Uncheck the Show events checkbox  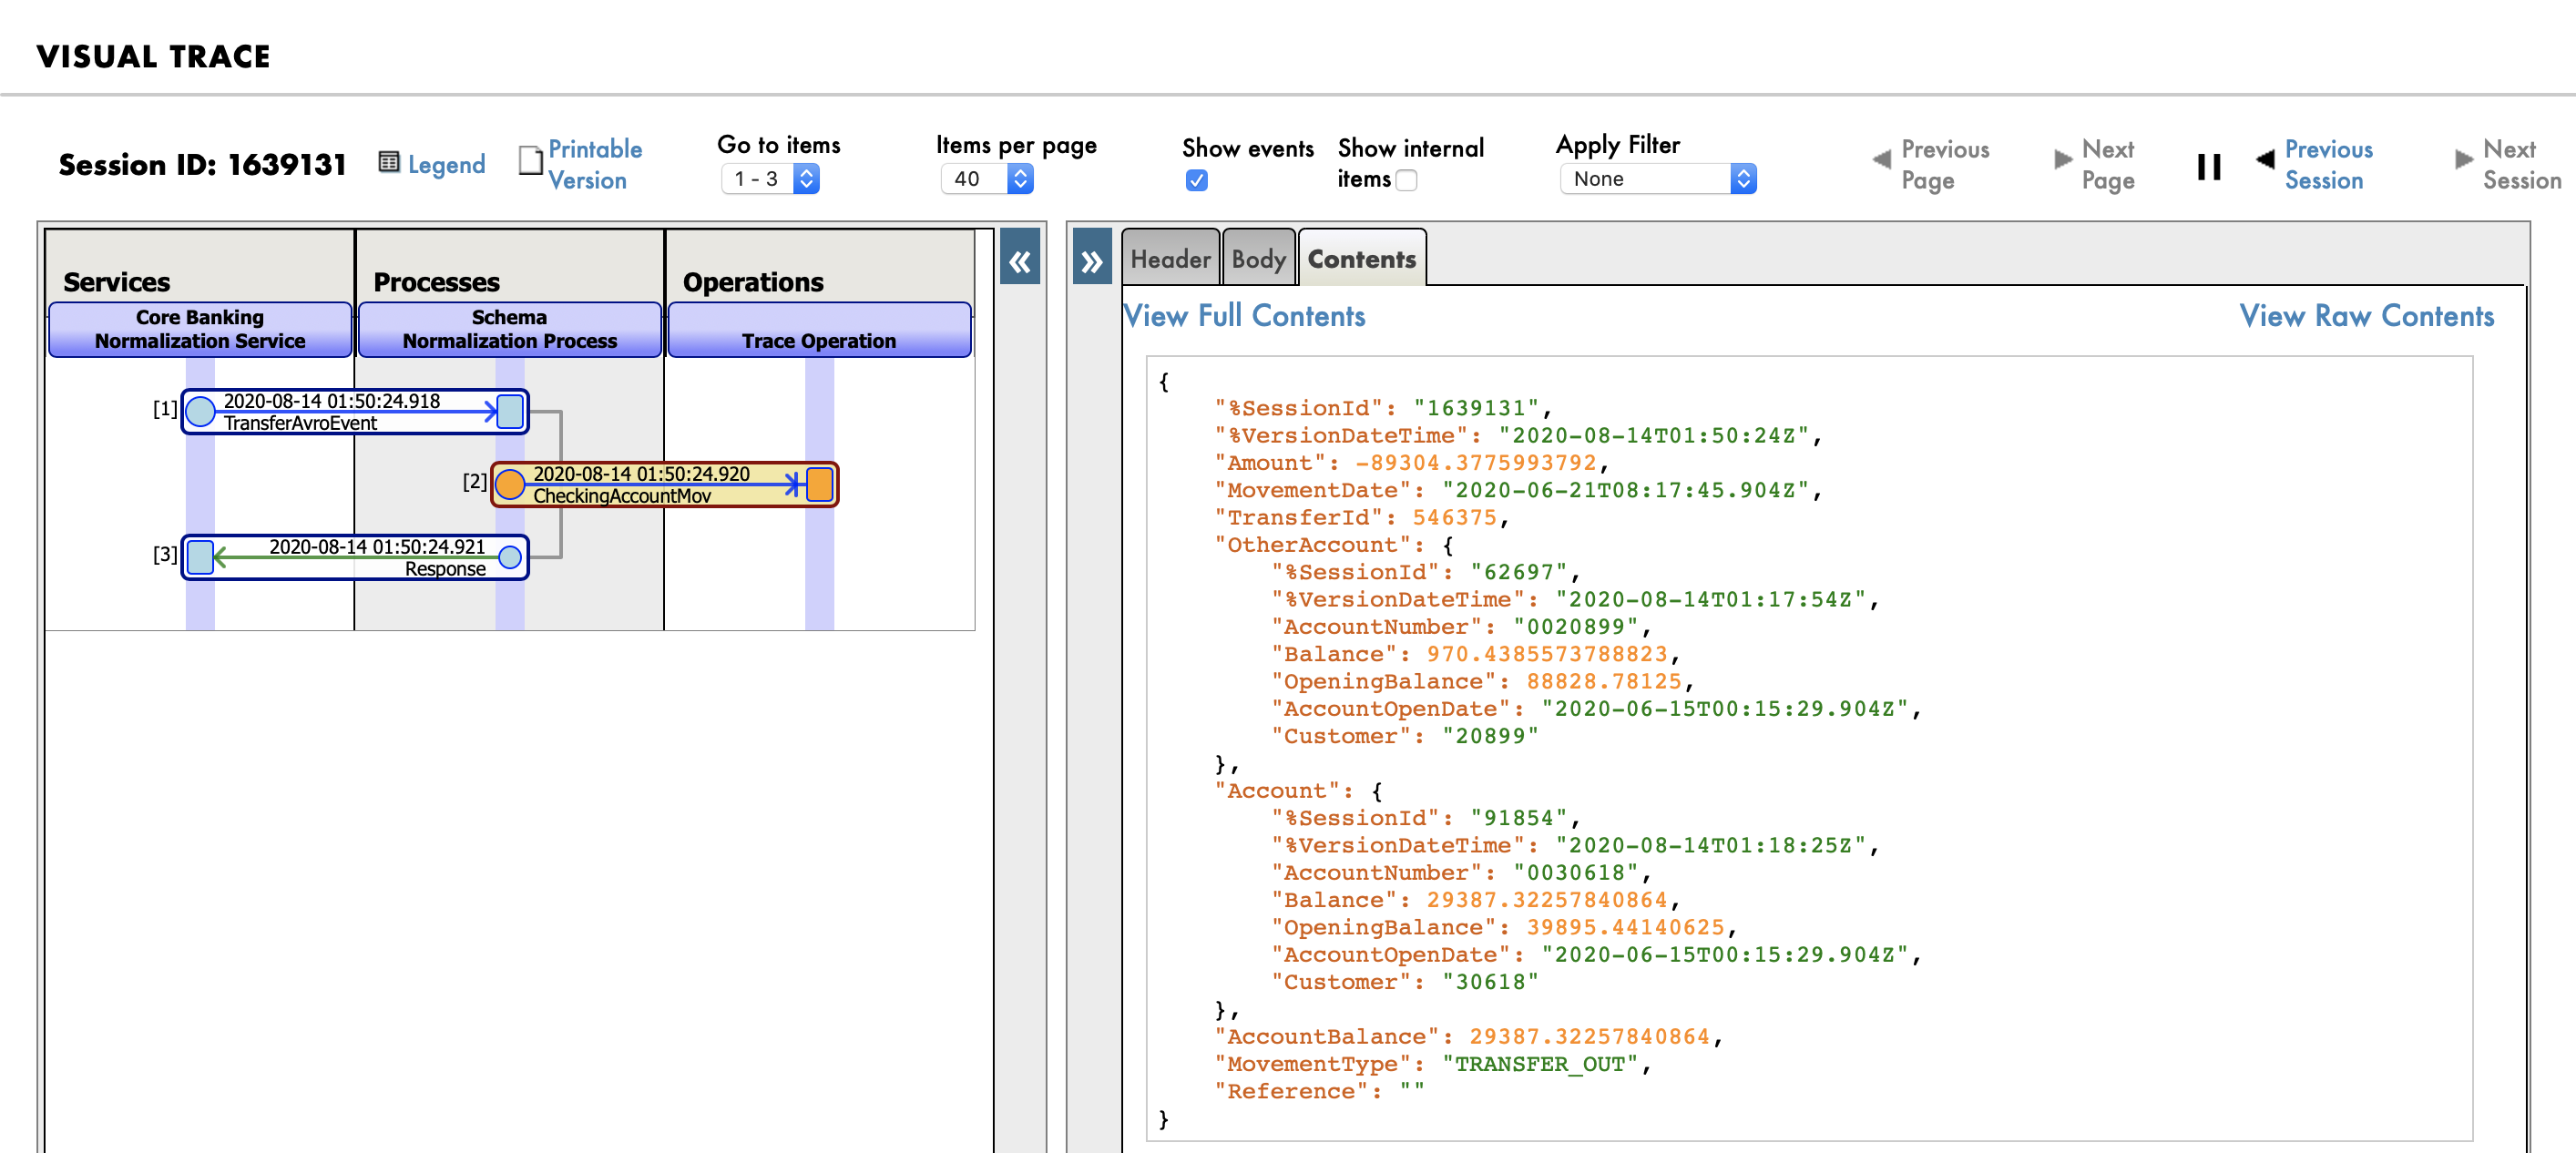(x=1196, y=181)
